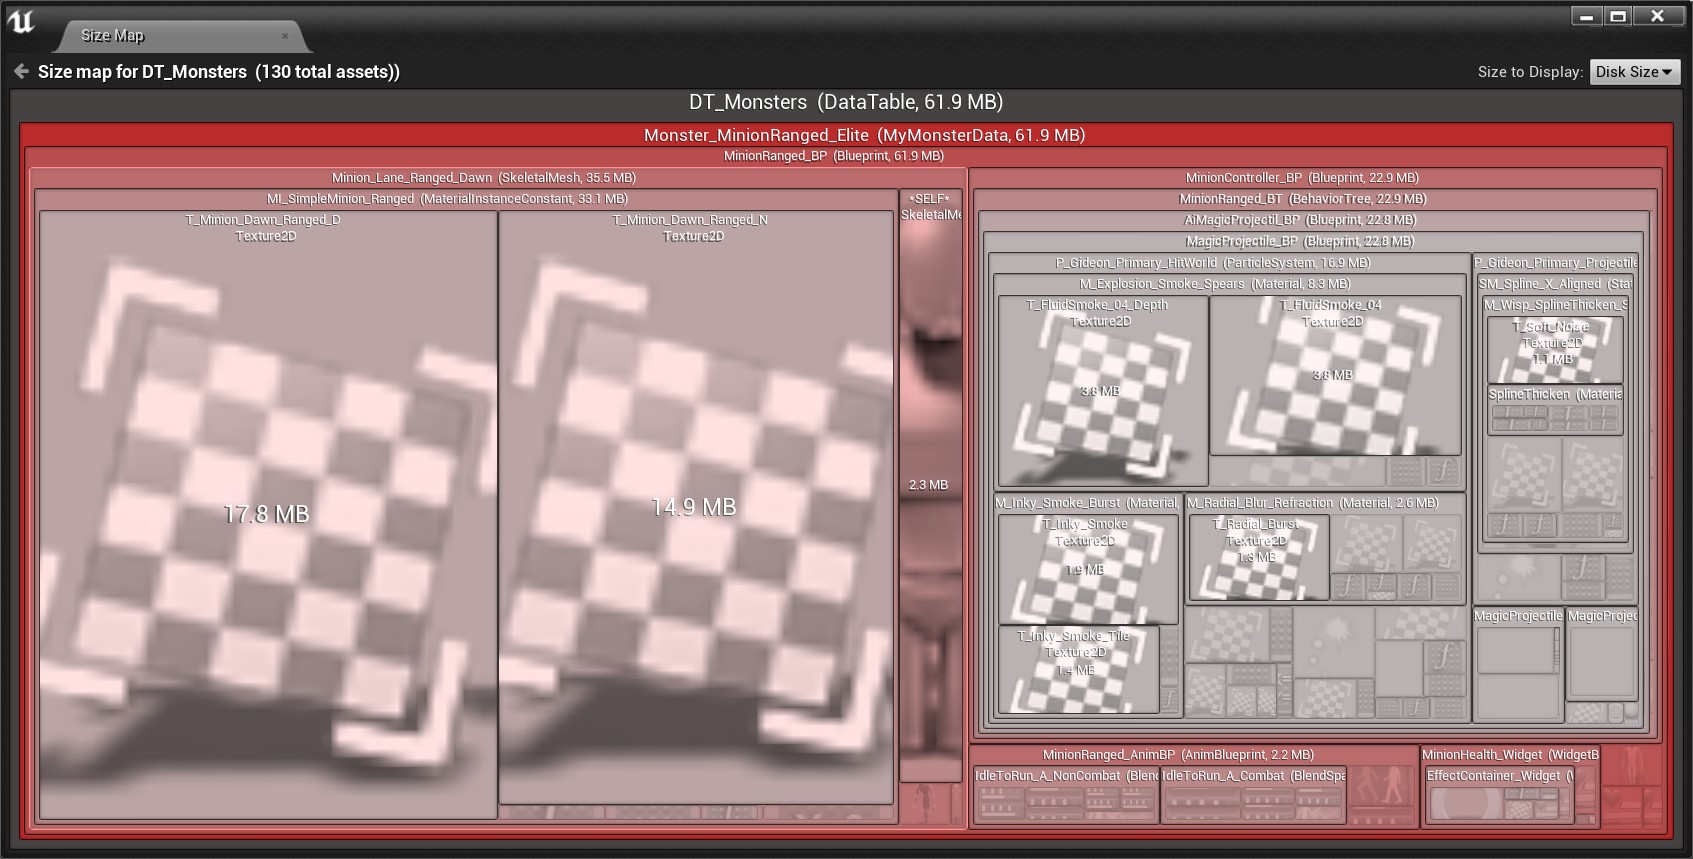Select the Minion_Lane_Ranged_Dawn SkeletalMesh node
This screenshot has width=1693, height=859.
[484, 178]
